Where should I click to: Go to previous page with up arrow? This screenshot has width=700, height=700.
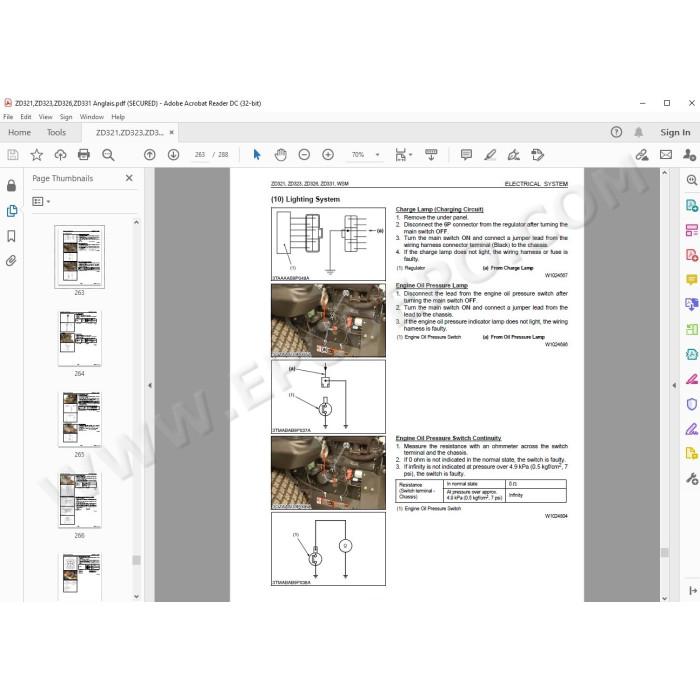tap(150, 154)
